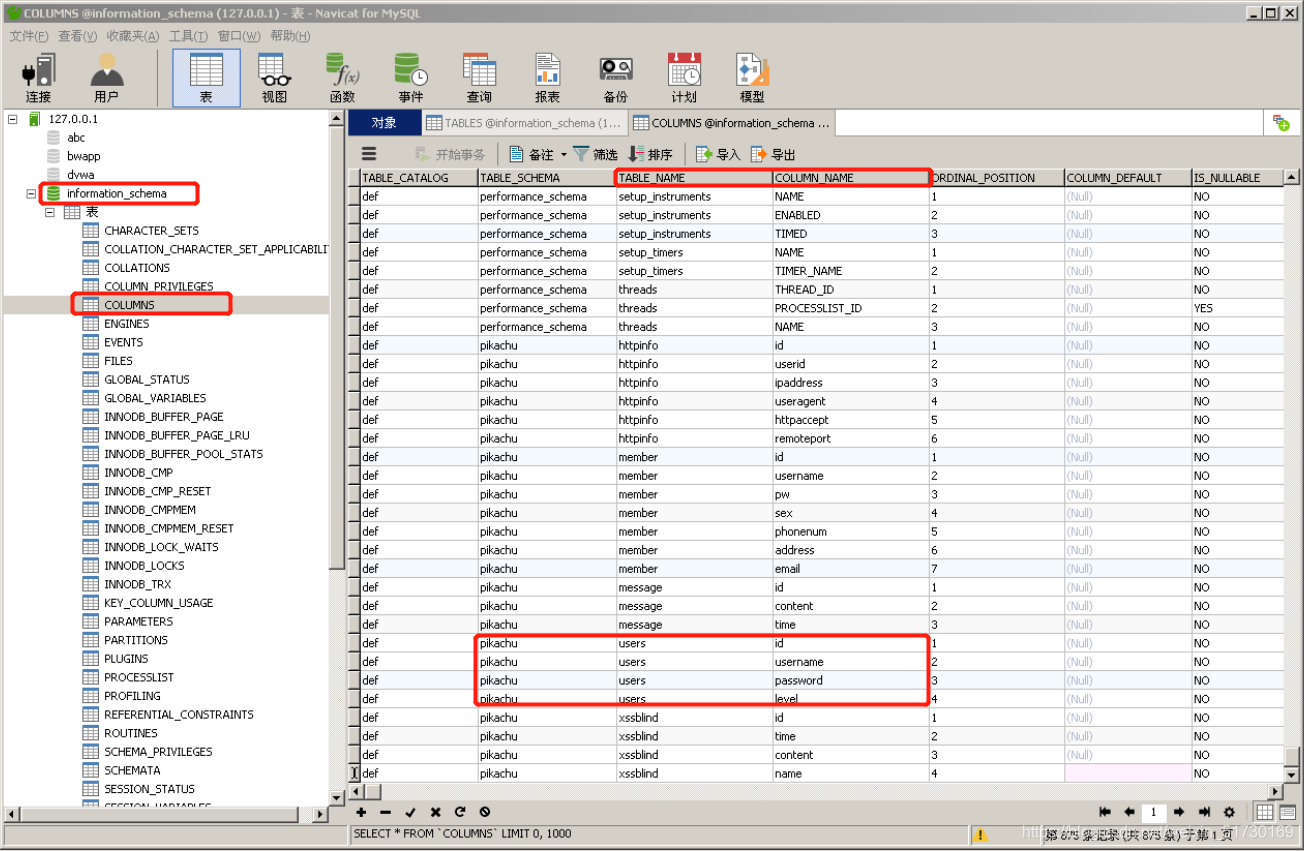
Task: Switch to COLUMNS @information_schema tab
Action: tap(731, 123)
